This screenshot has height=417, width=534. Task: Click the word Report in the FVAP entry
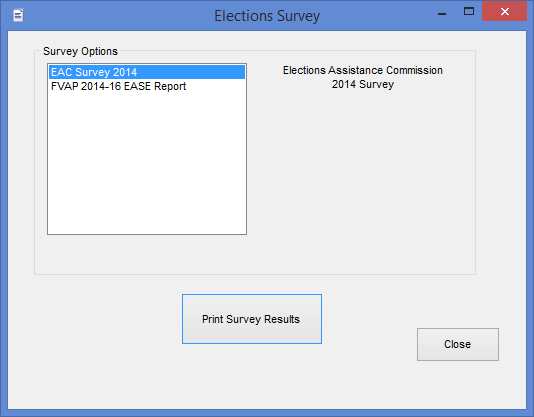pos(170,87)
